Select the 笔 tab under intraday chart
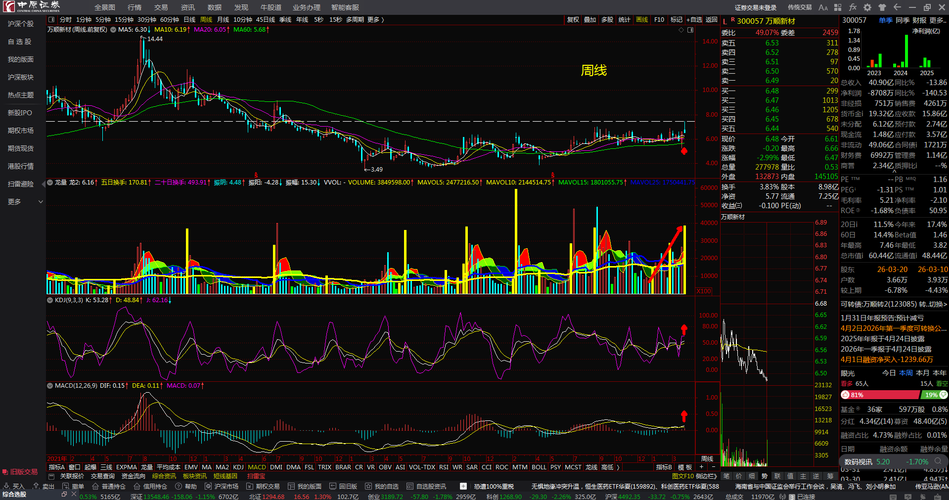 pyautogui.click(x=726, y=476)
